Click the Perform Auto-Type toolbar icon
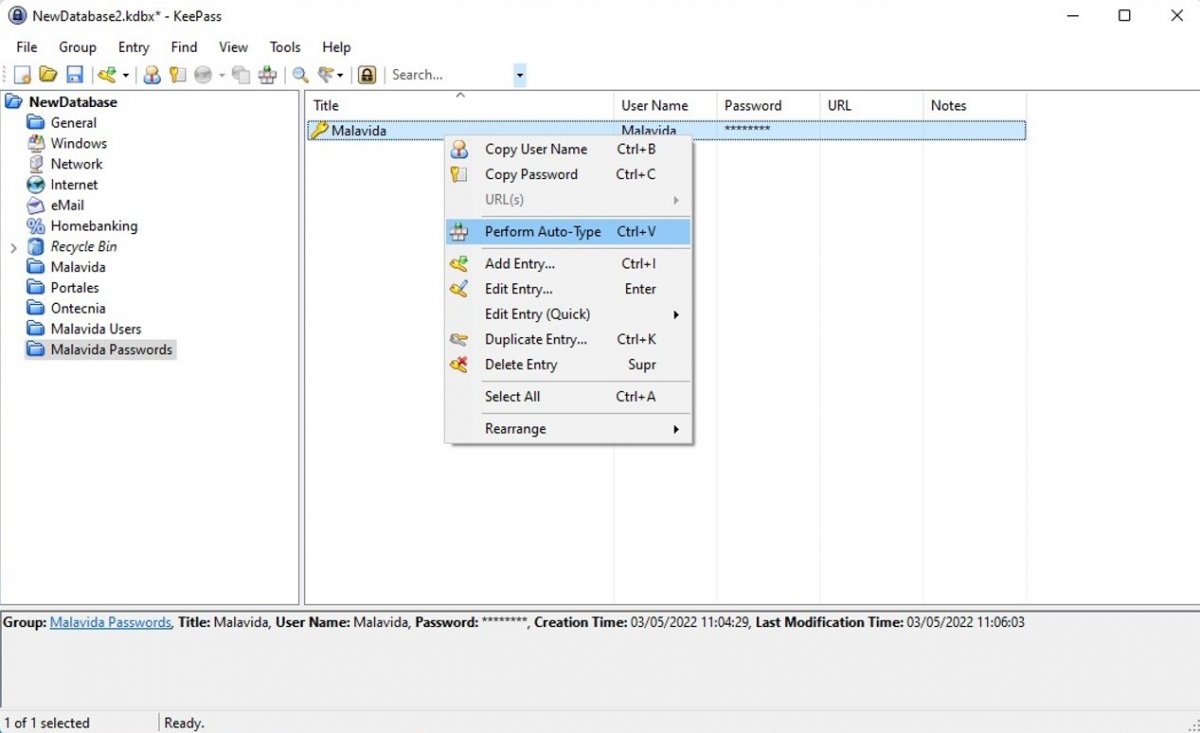 [267, 75]
